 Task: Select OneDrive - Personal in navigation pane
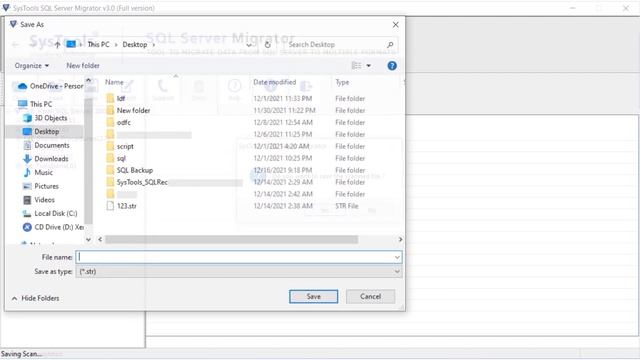pos(50,86)
